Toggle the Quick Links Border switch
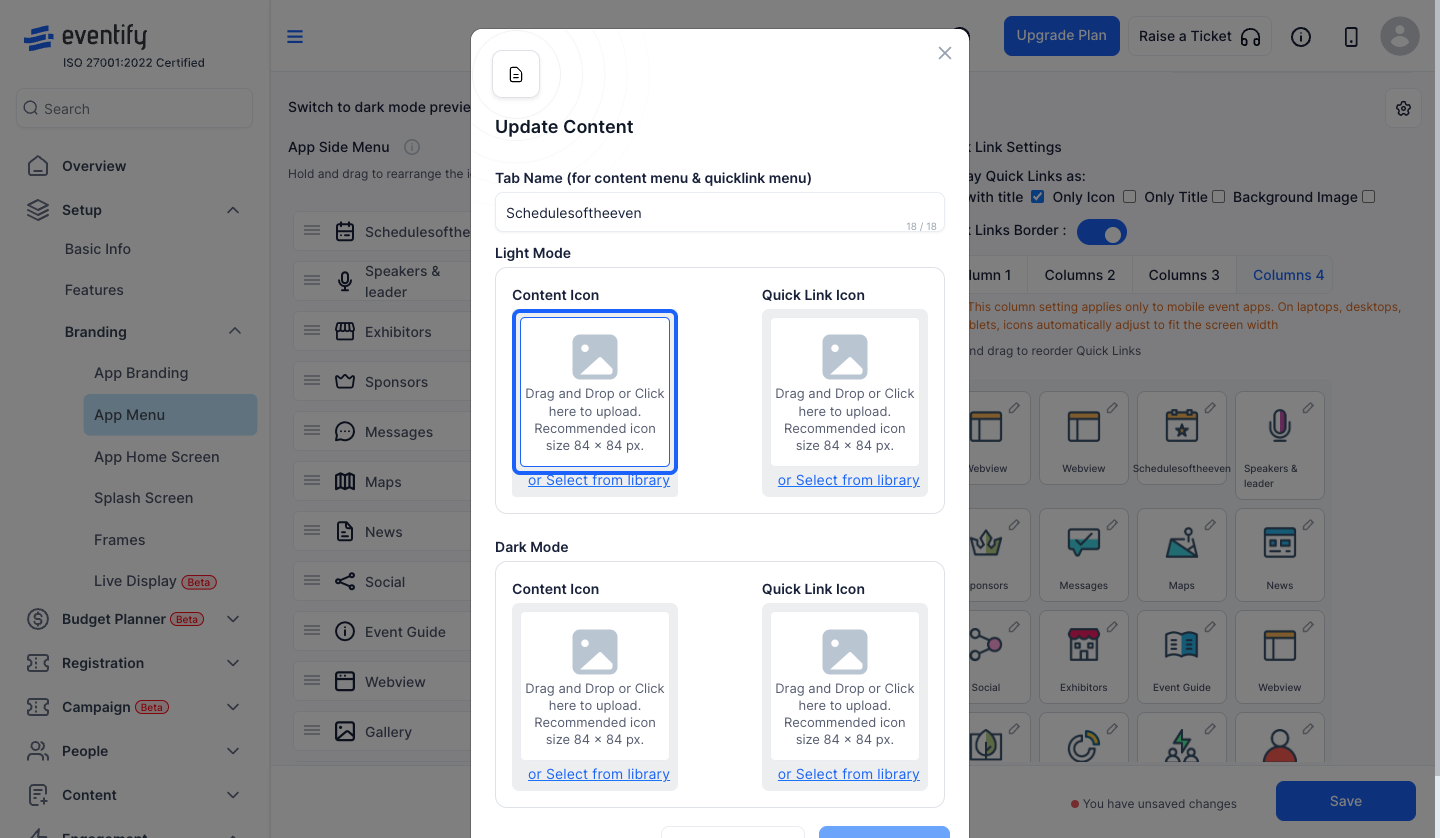The height and width of the screenshot is (838, 1440). (x=1101, y=232)
